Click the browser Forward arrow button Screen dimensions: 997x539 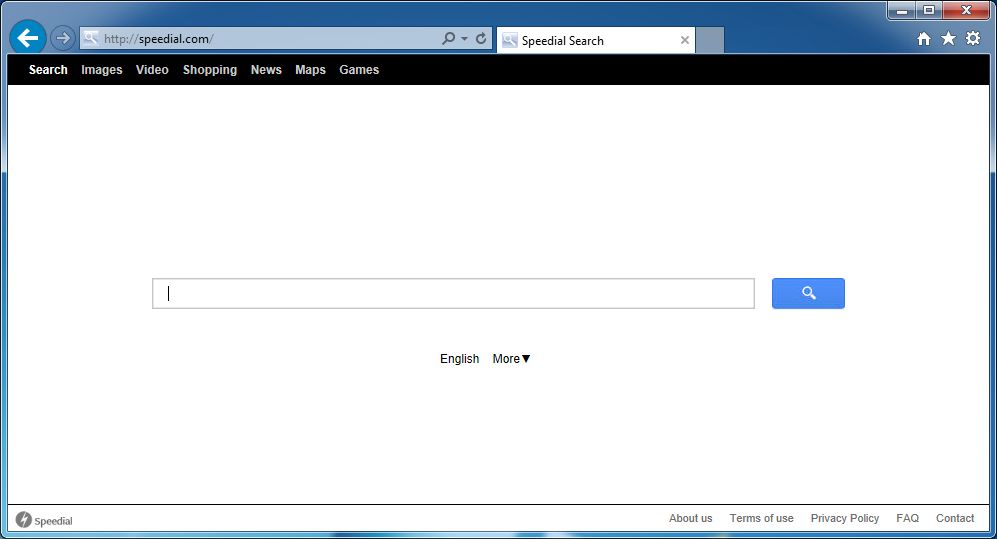point(62,38)
